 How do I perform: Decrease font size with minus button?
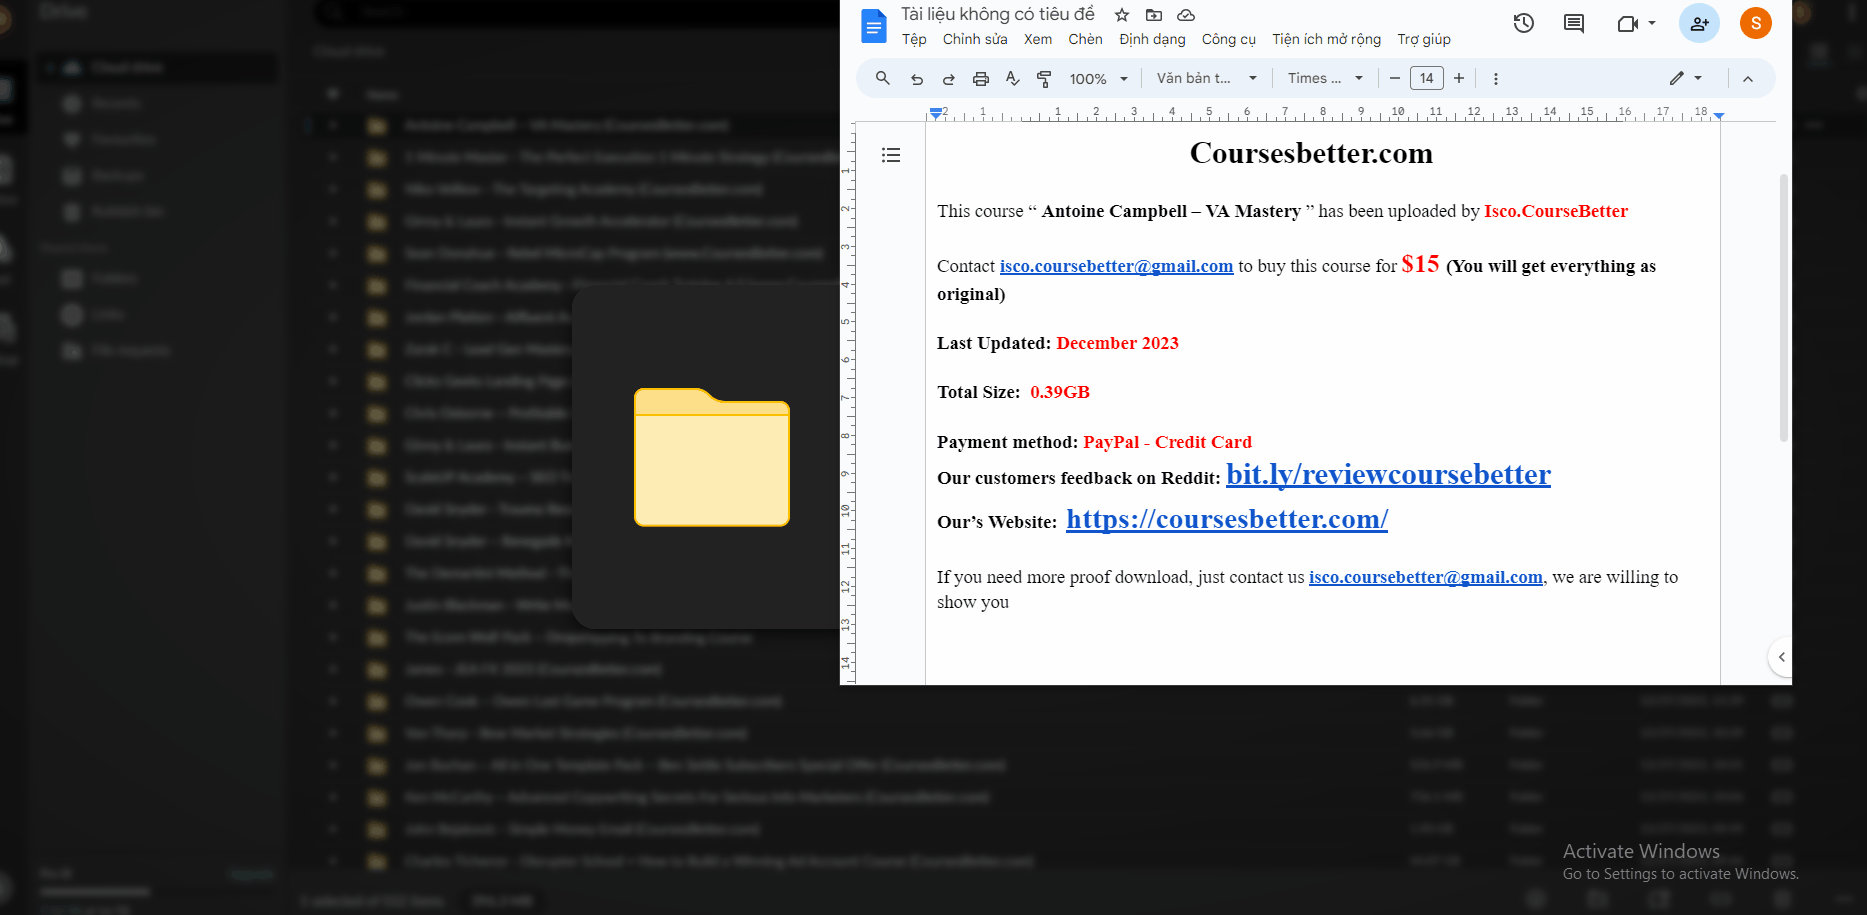tap(1395, 78)
